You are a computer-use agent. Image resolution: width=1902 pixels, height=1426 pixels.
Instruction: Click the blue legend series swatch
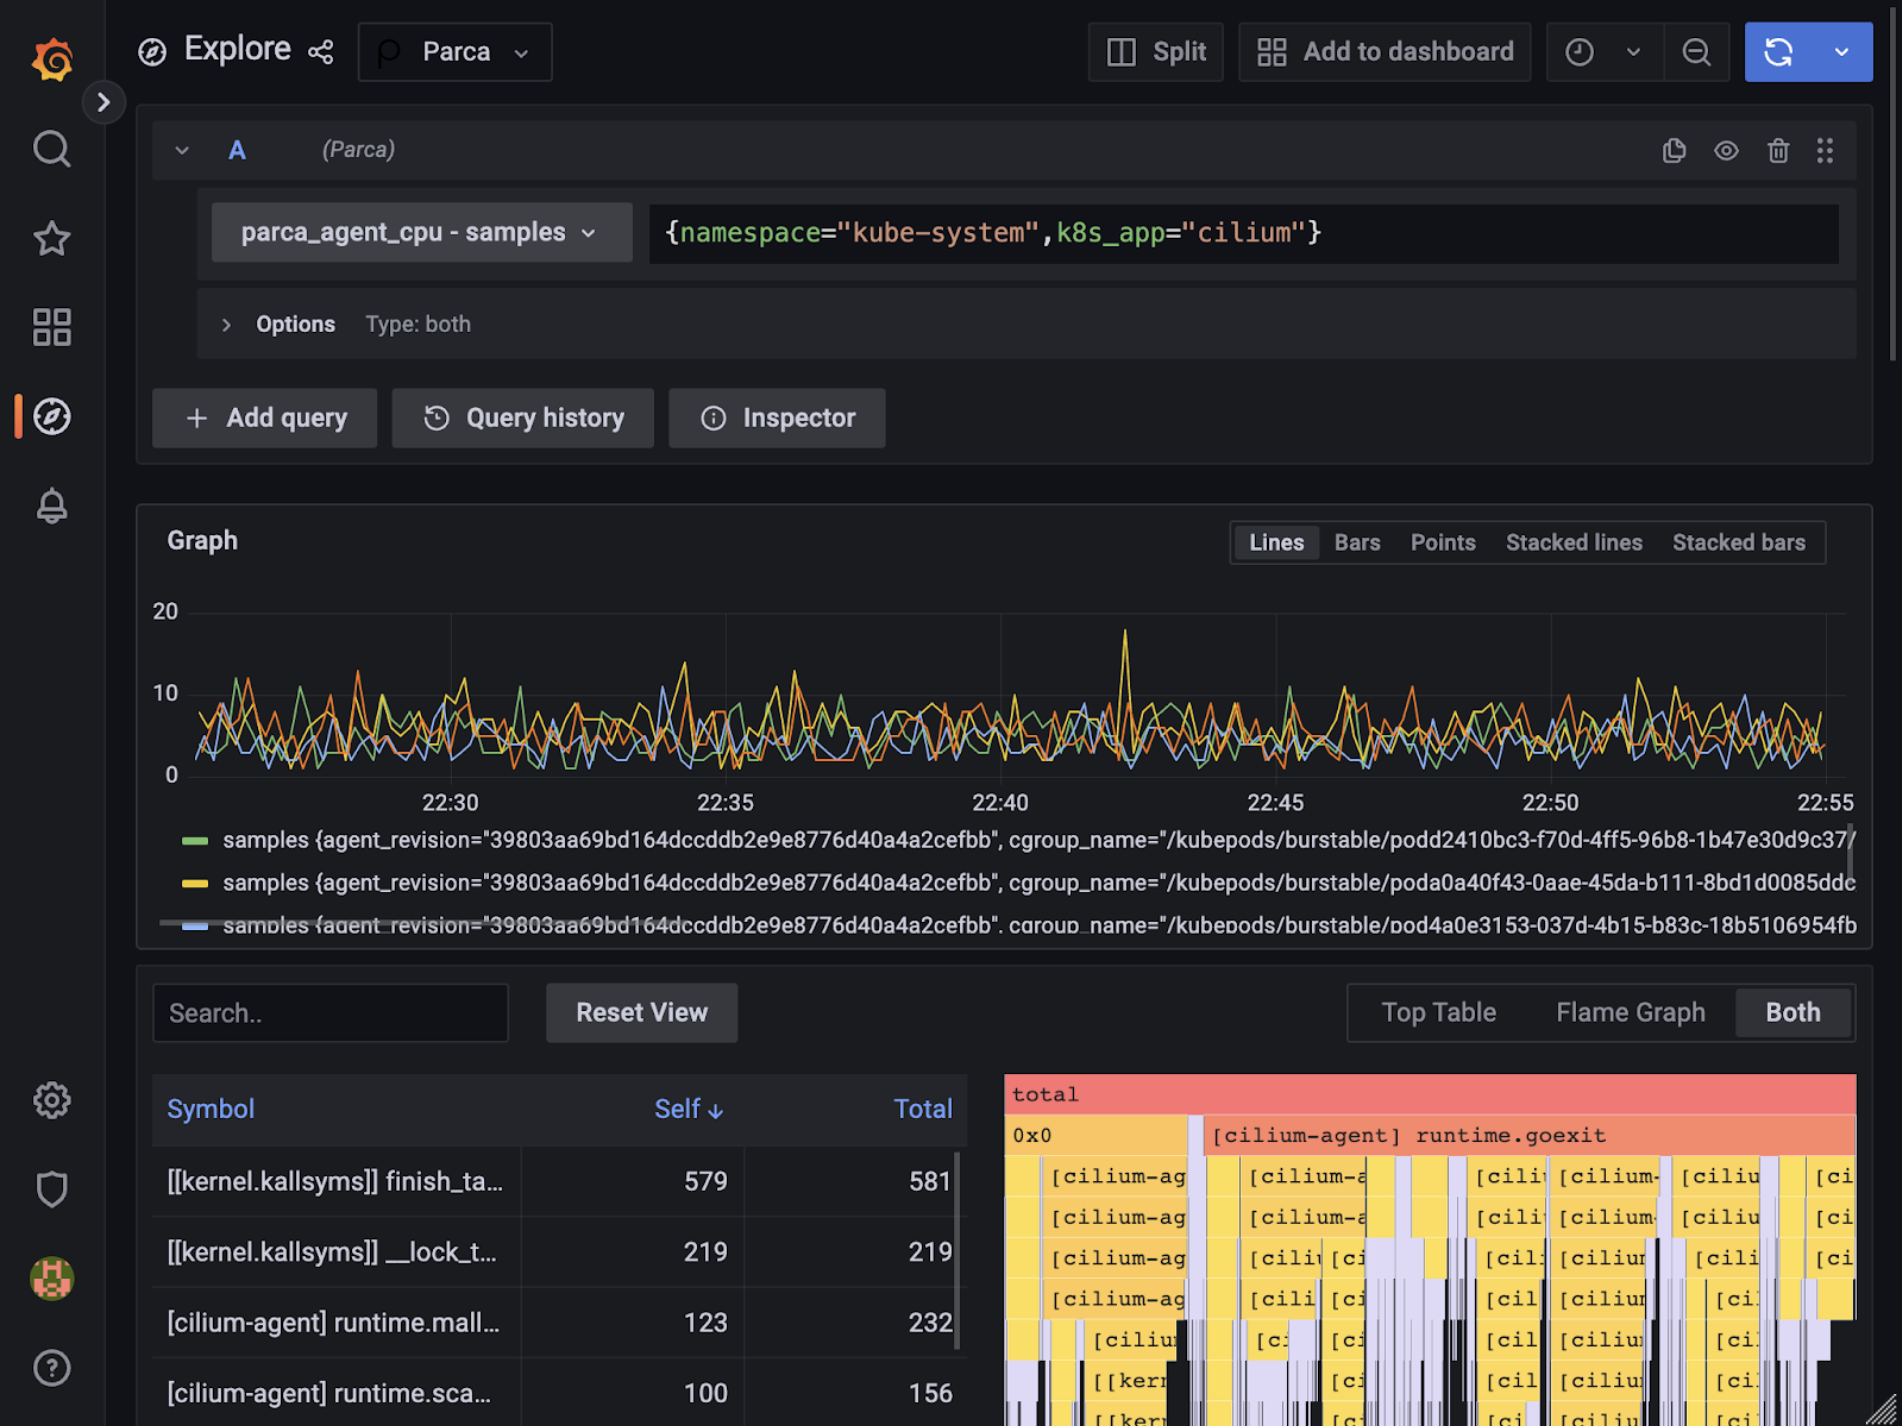coord(195,926)
